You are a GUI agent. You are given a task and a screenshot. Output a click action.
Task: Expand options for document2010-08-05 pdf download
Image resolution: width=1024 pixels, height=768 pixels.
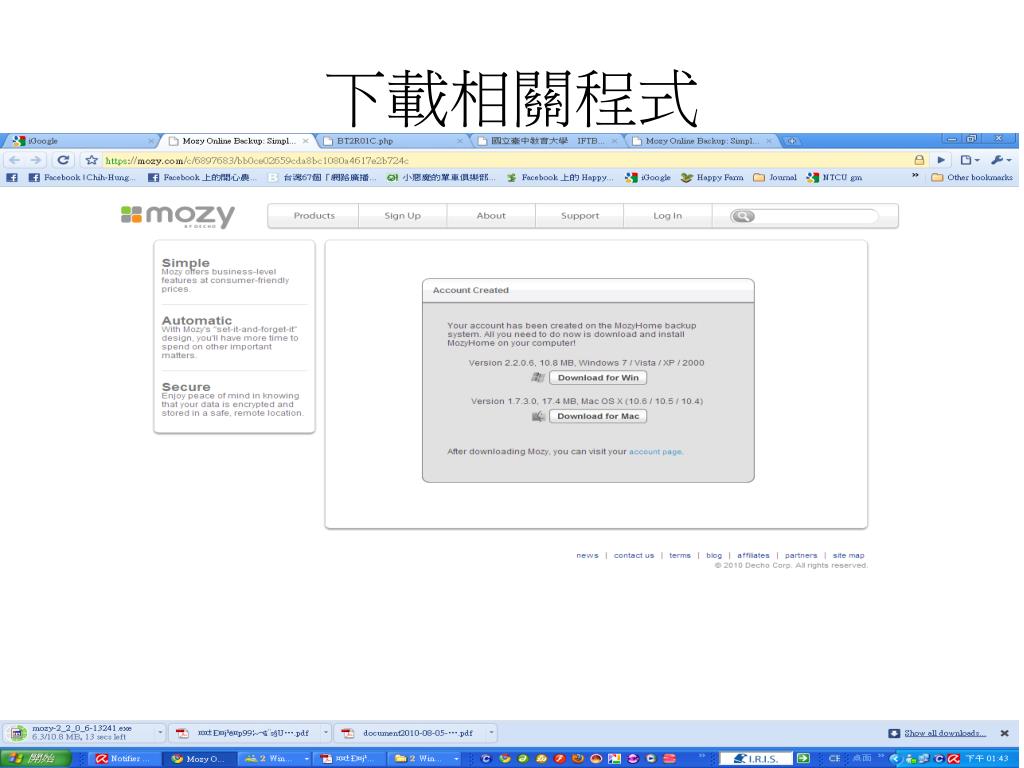point(491,733)
